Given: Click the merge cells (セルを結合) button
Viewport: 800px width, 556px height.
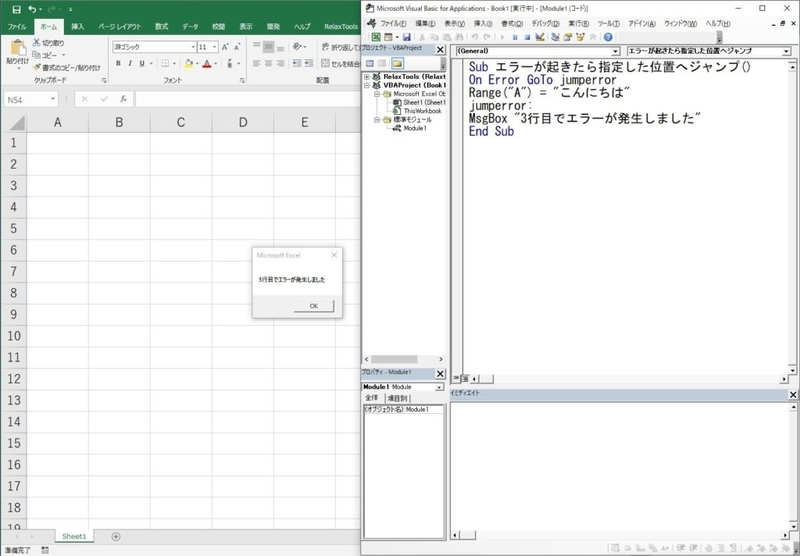Looking at the screenshot, I should 340,64.
